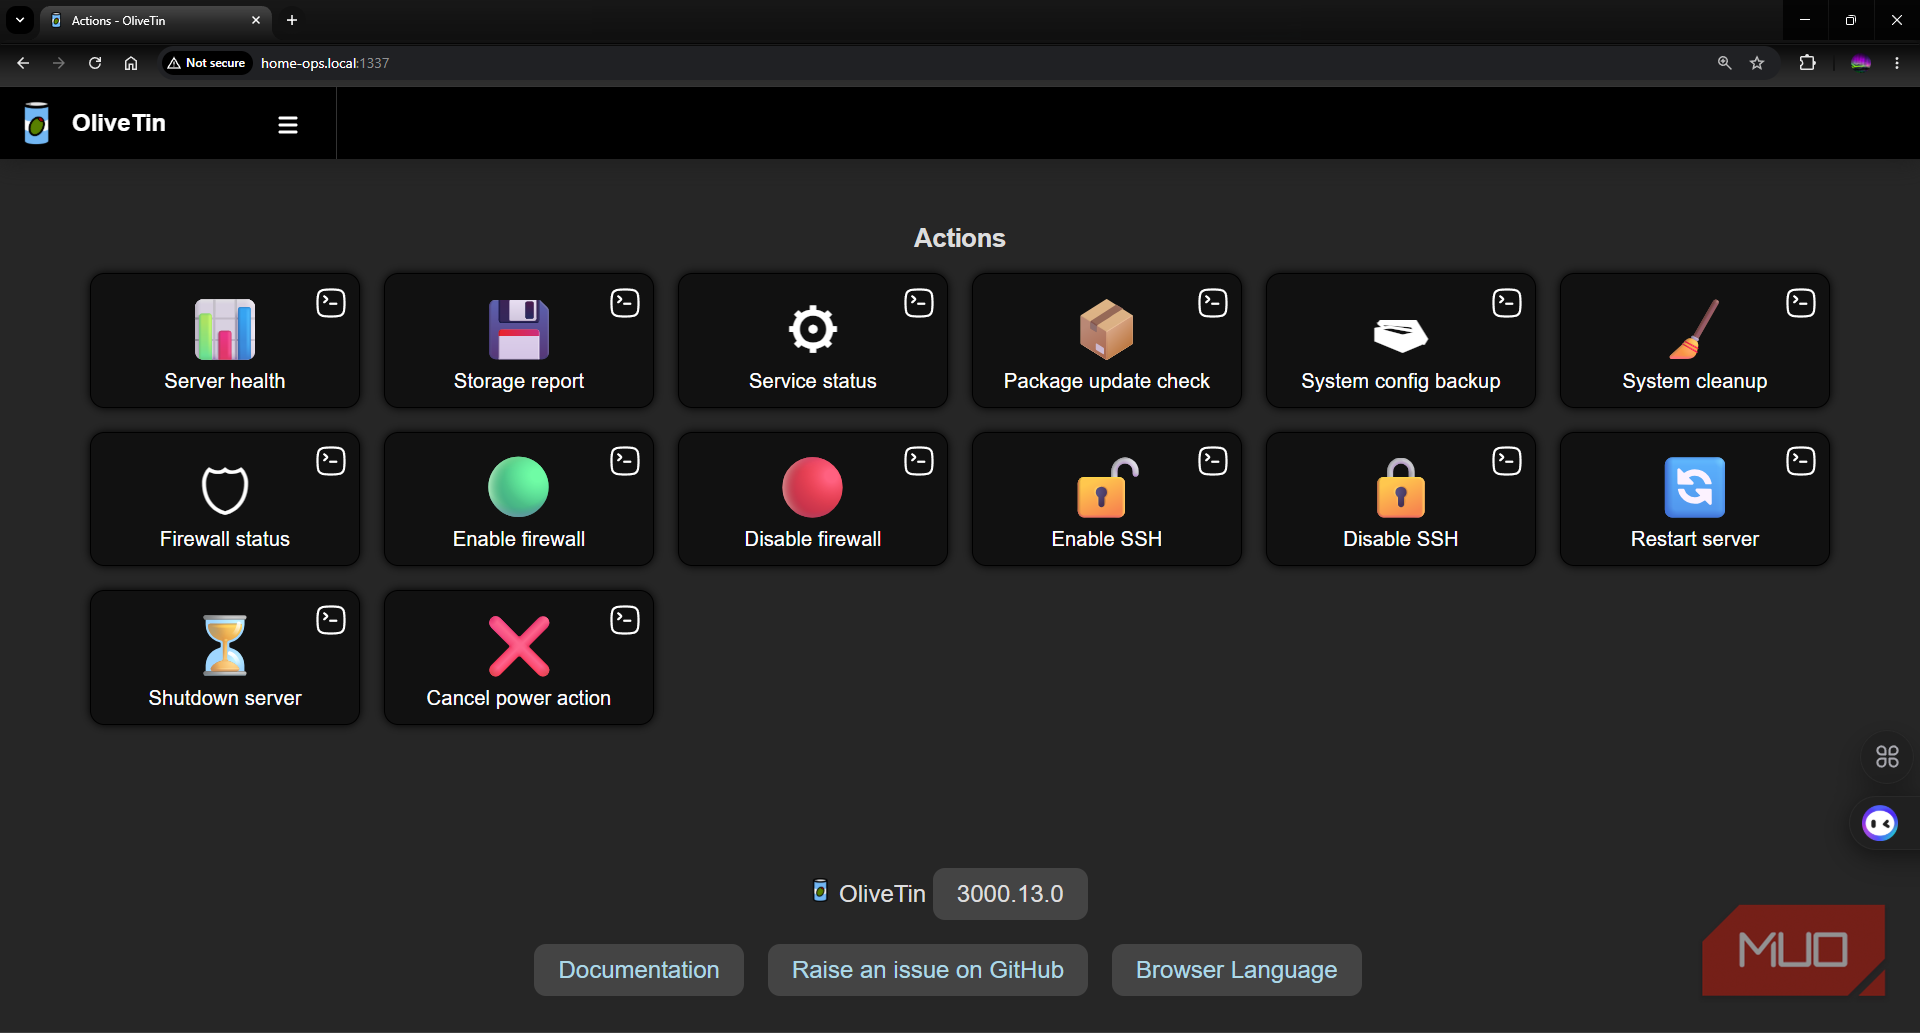Open terminal log icon on Storage report card
1920x1033 pixels.
point(625,302)
